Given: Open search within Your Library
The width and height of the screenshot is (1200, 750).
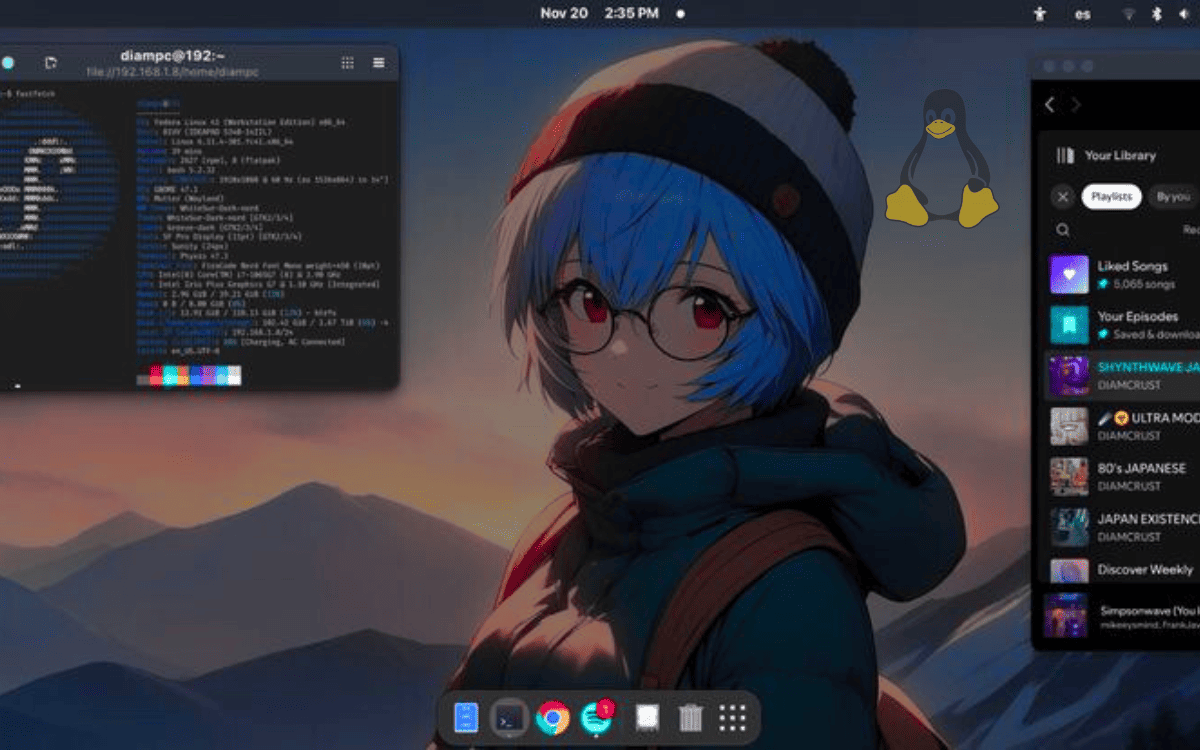Looking at the screenshot, I should pyautogui.click(x=1062, y=229).
